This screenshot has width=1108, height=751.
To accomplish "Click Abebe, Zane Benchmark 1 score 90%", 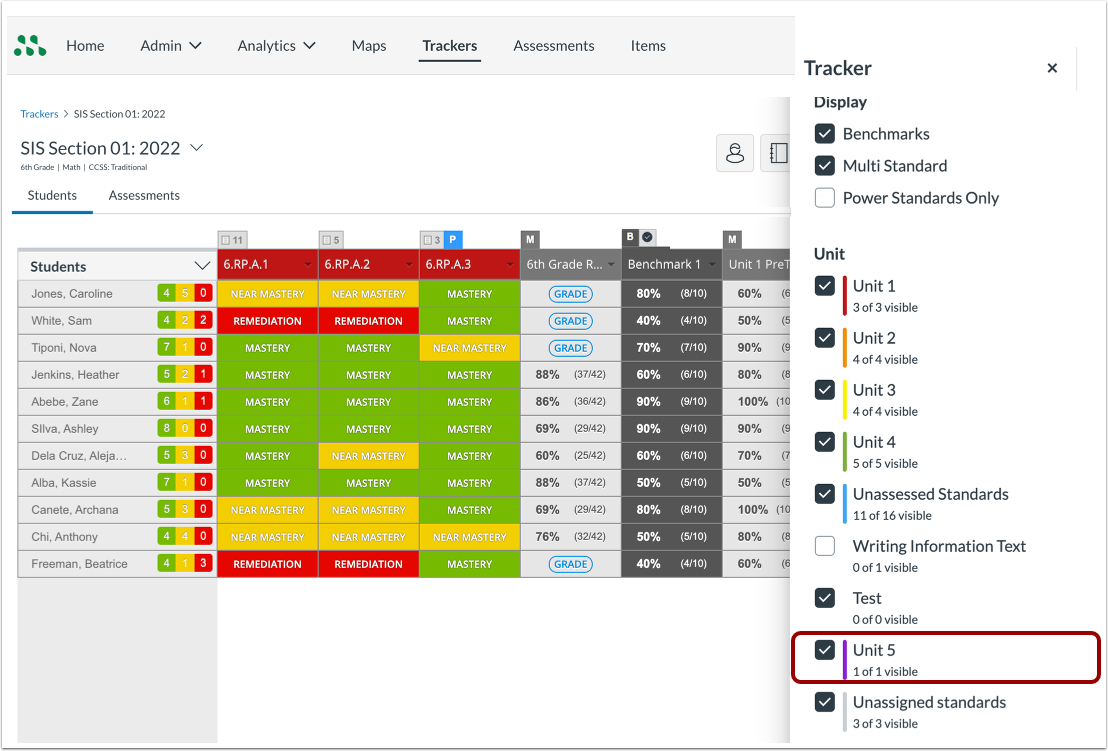I will click(x=671, y=401).
